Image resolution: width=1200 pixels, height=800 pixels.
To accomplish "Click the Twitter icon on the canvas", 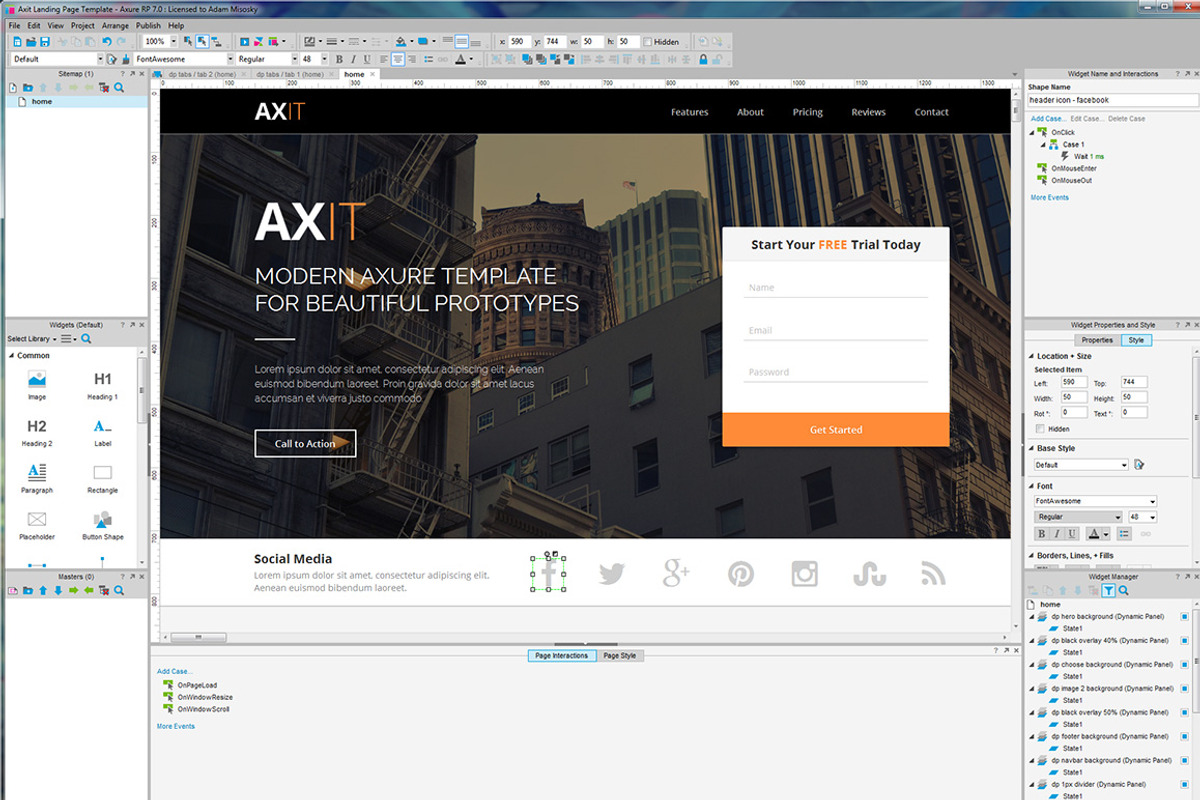I will coord(612,573).
